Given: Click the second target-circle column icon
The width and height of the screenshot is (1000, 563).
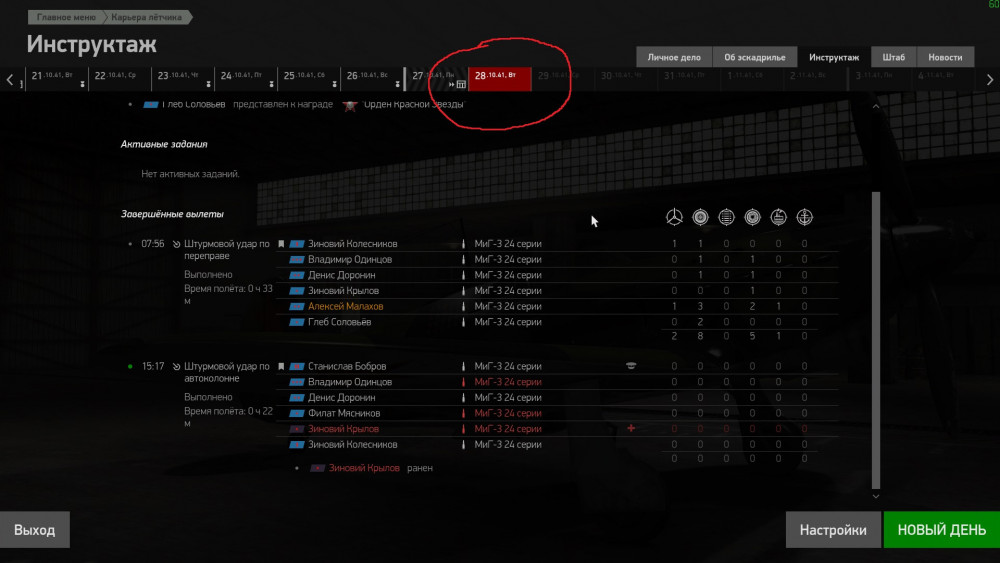Looking at the screenshot, I should pos(753,217).
